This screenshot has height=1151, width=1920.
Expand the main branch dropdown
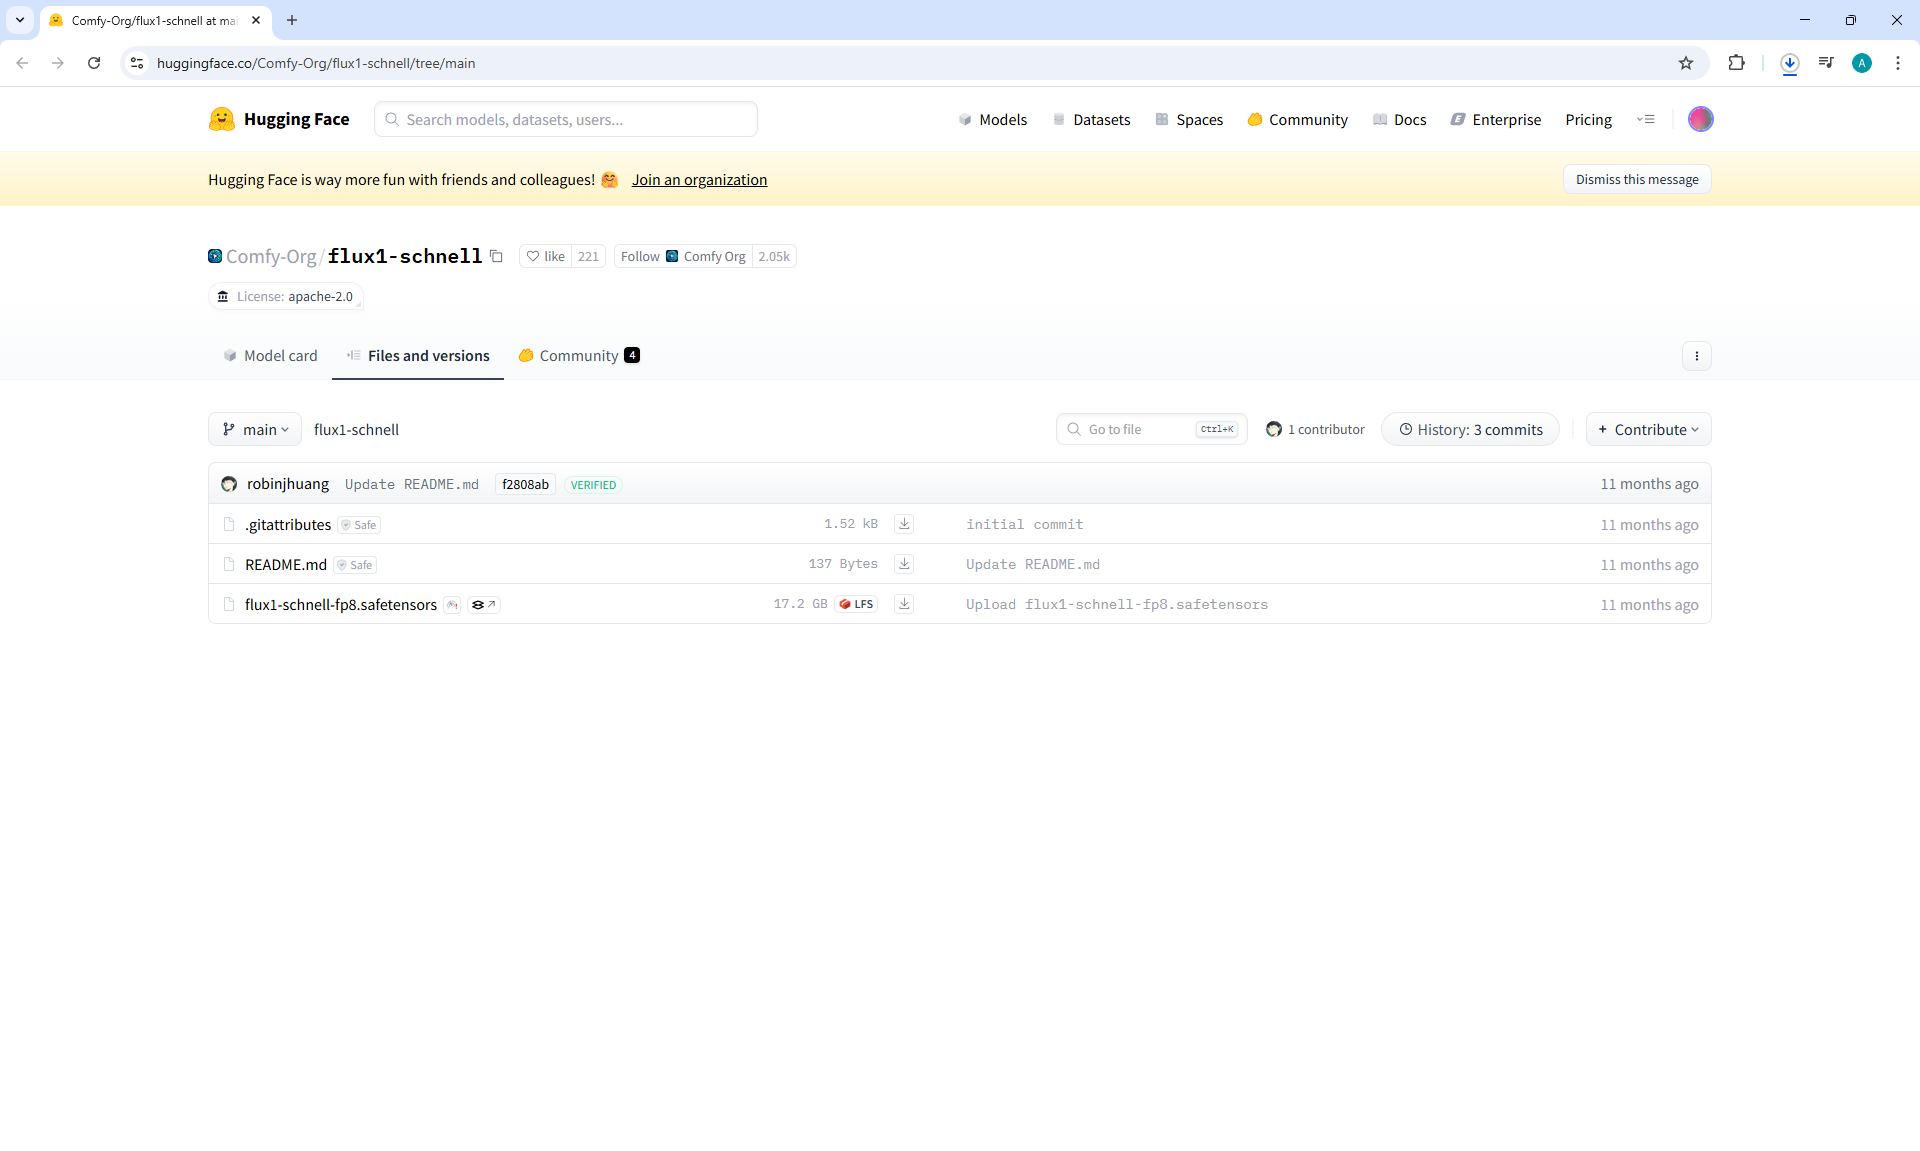tap(255, 429)
